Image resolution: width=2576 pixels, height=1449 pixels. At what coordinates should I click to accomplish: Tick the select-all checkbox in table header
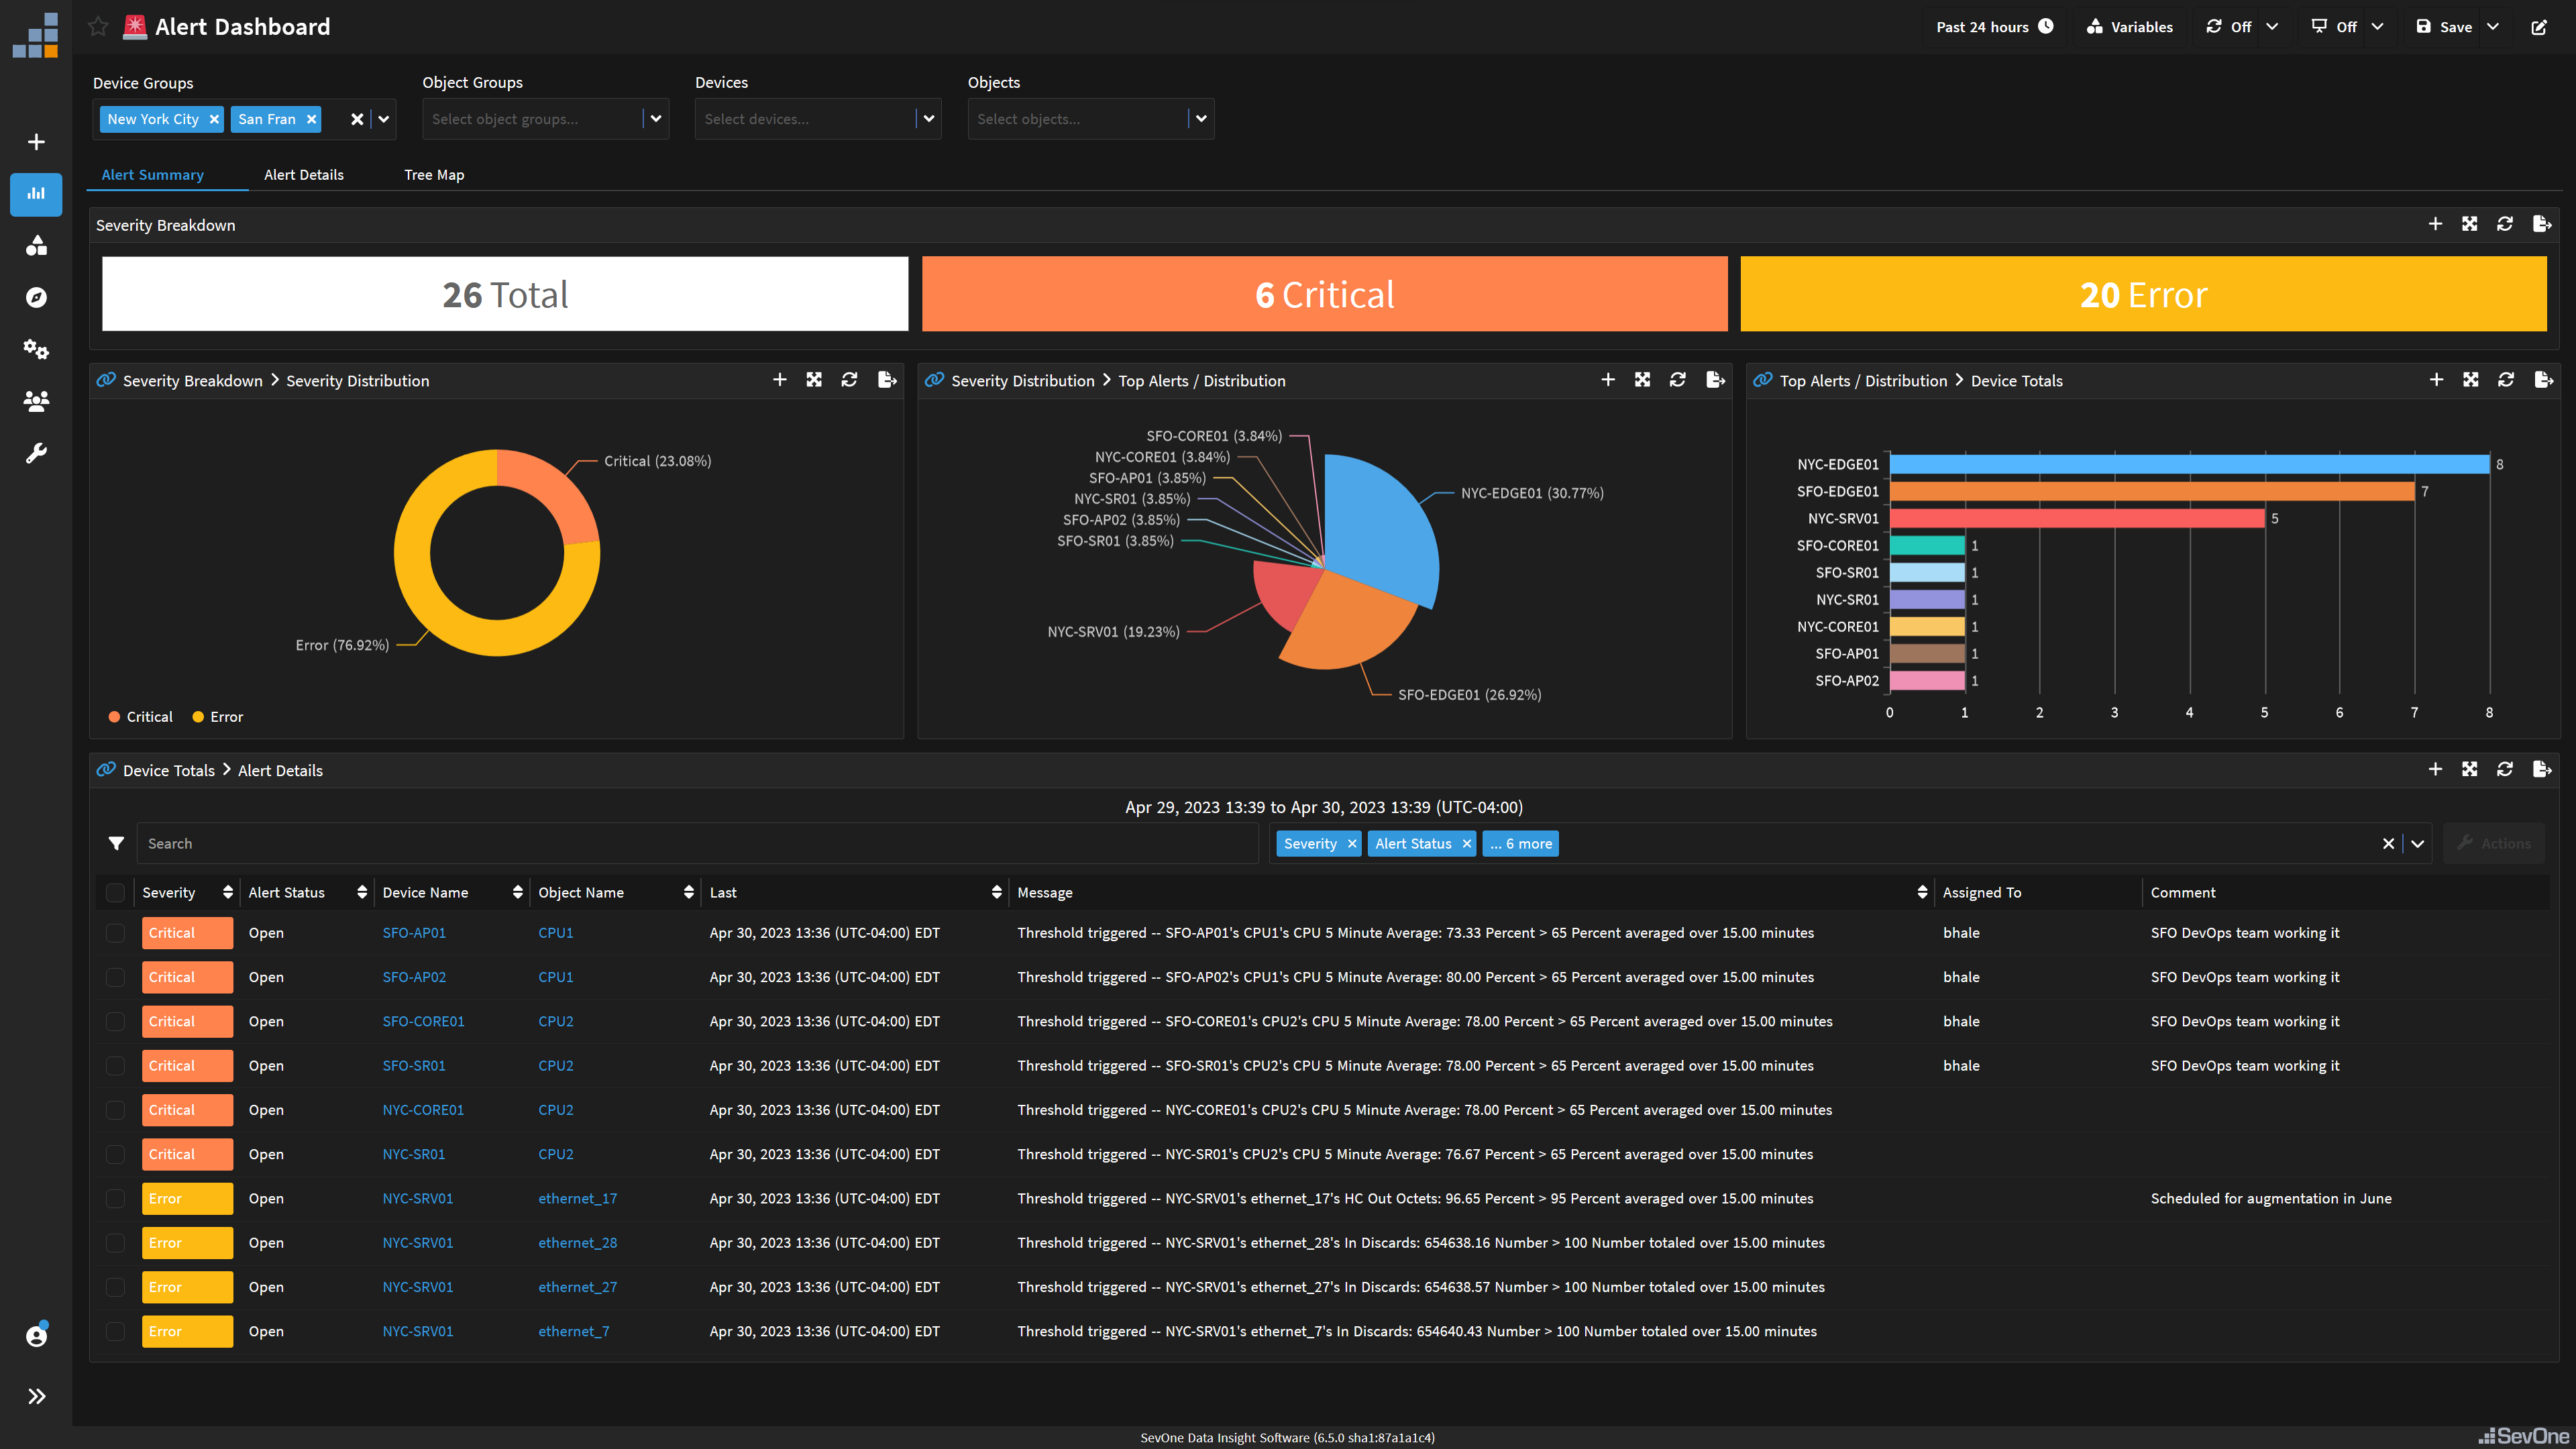pos(115,892)
